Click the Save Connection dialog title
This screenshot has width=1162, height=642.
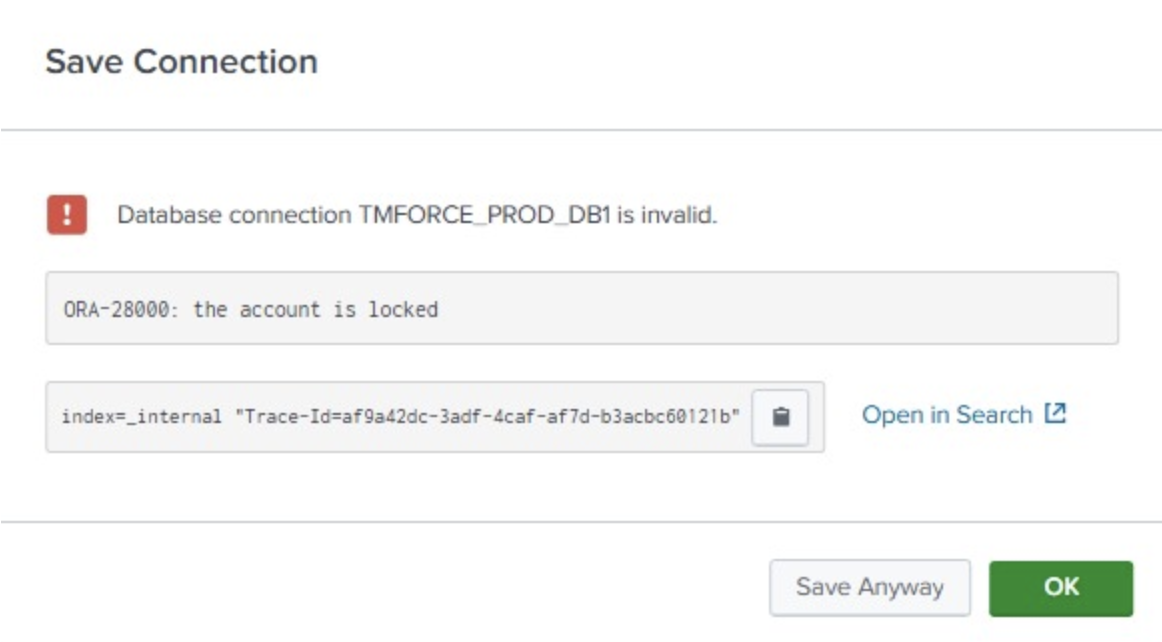tap(181, 62)
